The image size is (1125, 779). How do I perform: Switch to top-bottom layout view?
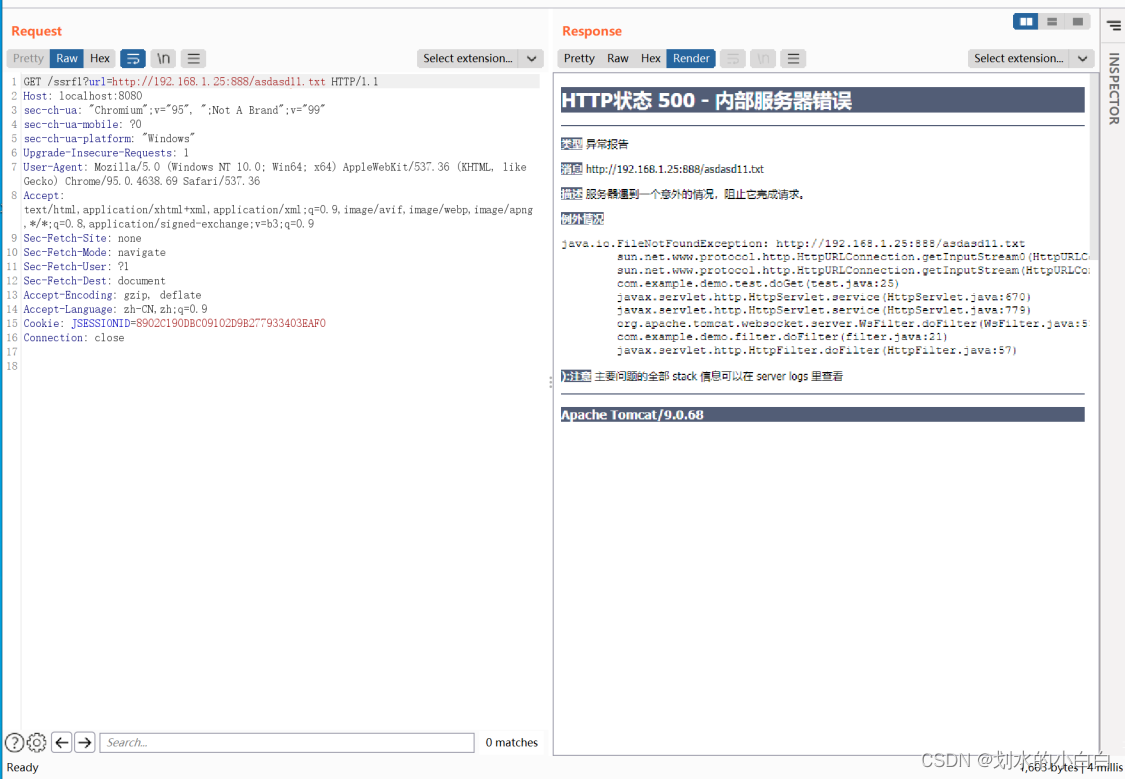(1052, 22)
